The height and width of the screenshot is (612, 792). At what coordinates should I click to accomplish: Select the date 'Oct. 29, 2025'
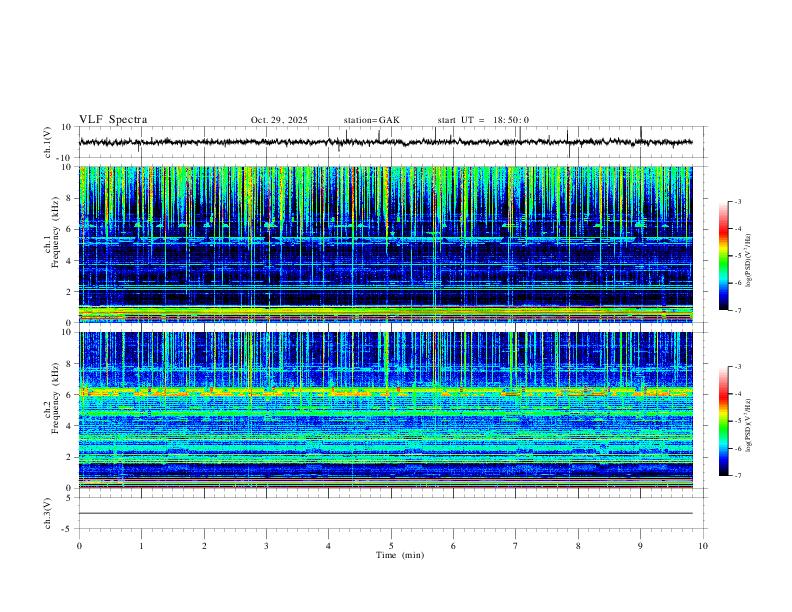tap(279, 120)
